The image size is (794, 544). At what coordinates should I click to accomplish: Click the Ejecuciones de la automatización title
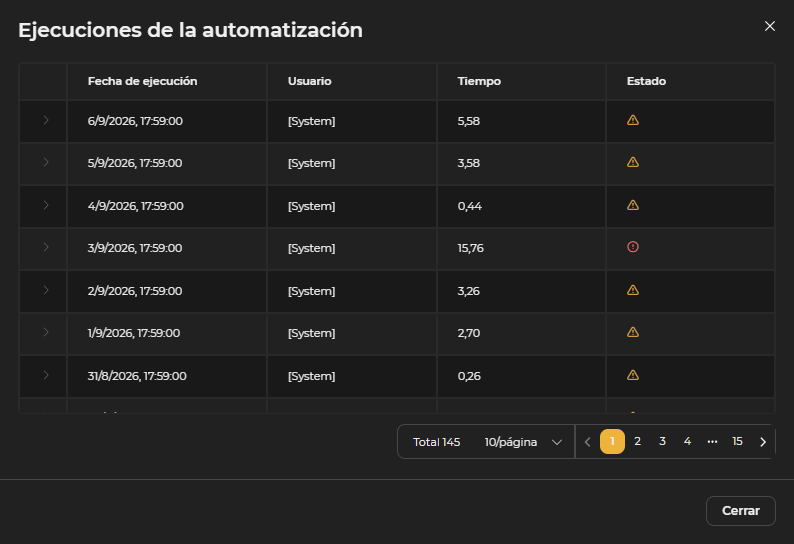coord(190,30)
